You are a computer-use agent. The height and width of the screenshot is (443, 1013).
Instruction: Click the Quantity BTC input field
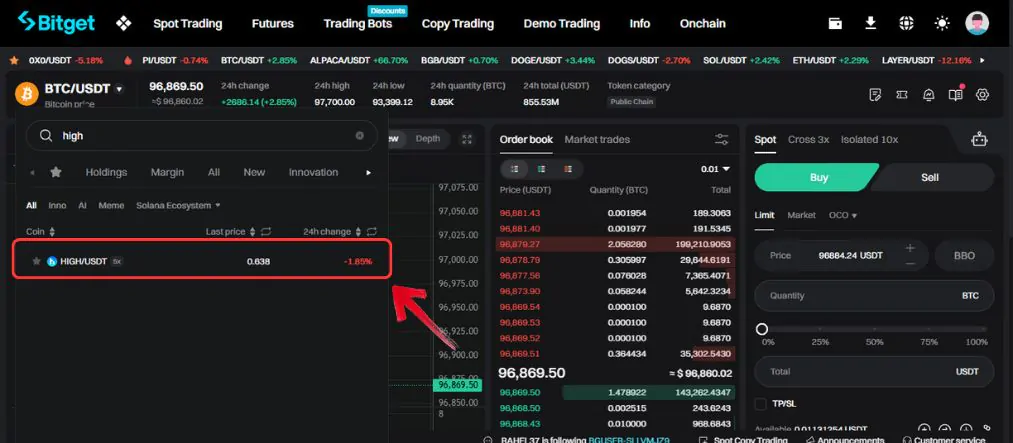tap(874, 296)
